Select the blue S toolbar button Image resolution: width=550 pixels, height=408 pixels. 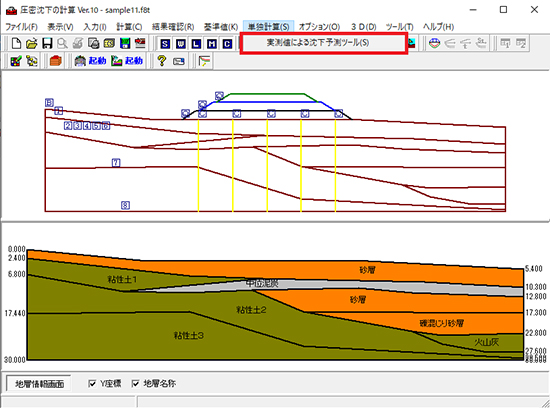(x=165, y=44)
